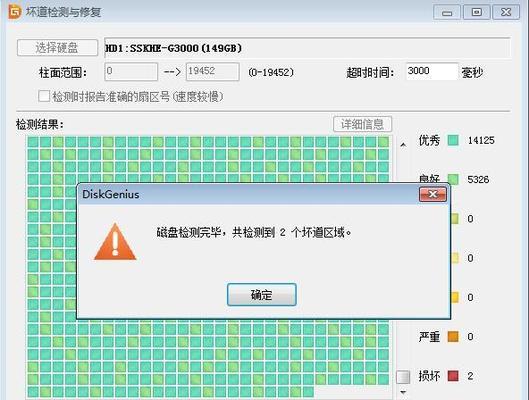Click the 超时时间 field showing 3000
Image resolution: width=529 pixels, height=400 pixels.
tap(432, 71)
